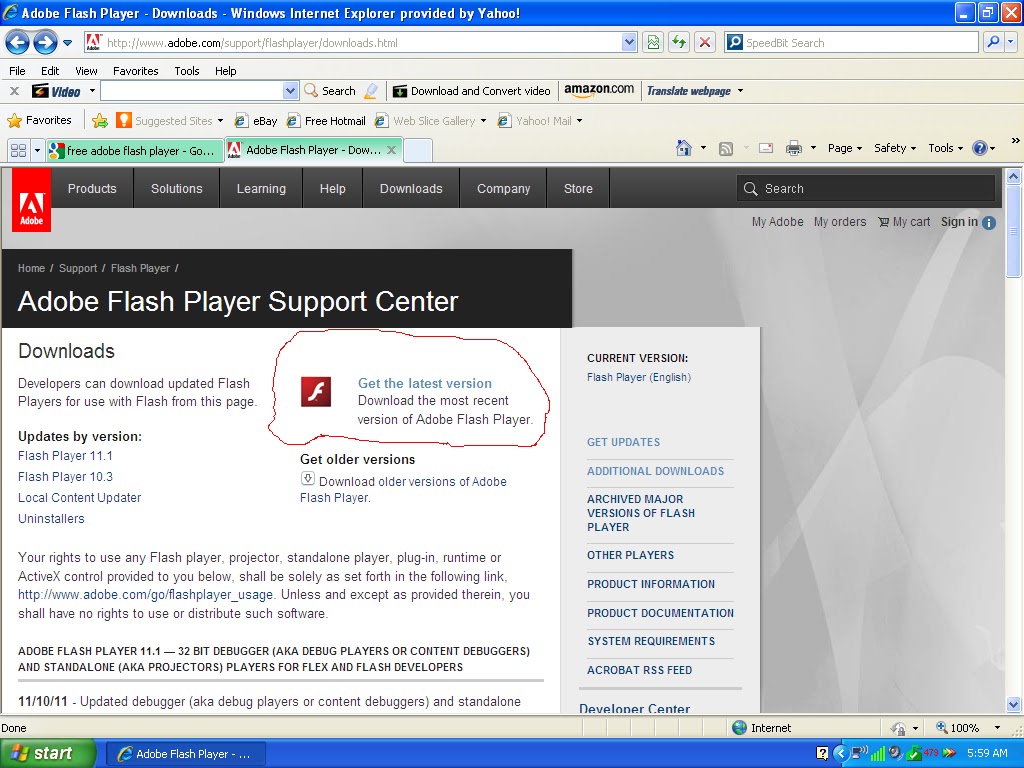Click the 'Get the latest version' link
Viewport: 1024px width, 768px height.
pos(424,383)
